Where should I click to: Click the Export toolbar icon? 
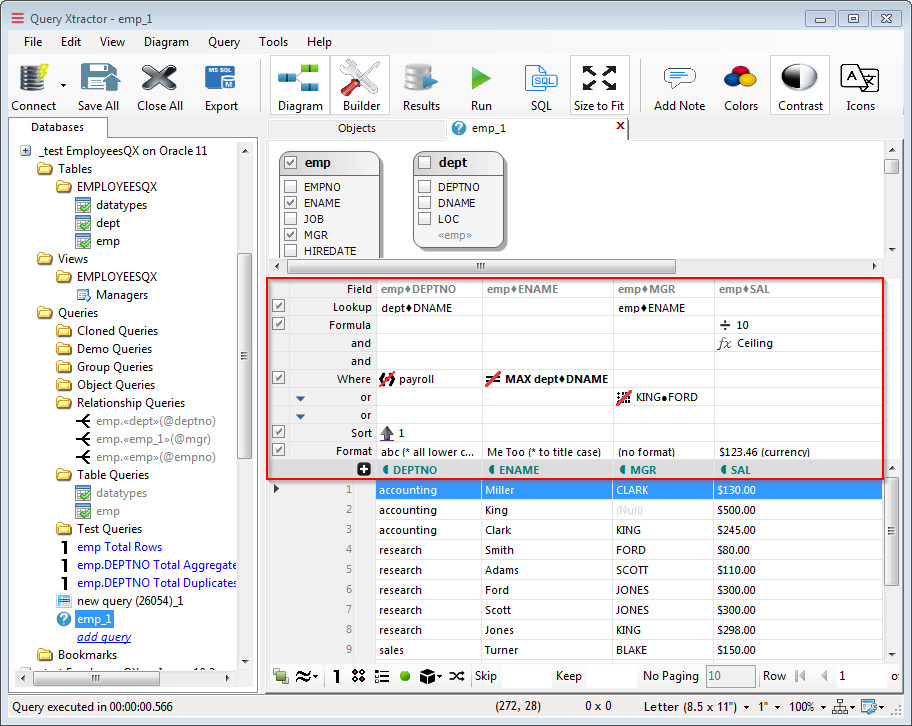(x=220, y=79)
